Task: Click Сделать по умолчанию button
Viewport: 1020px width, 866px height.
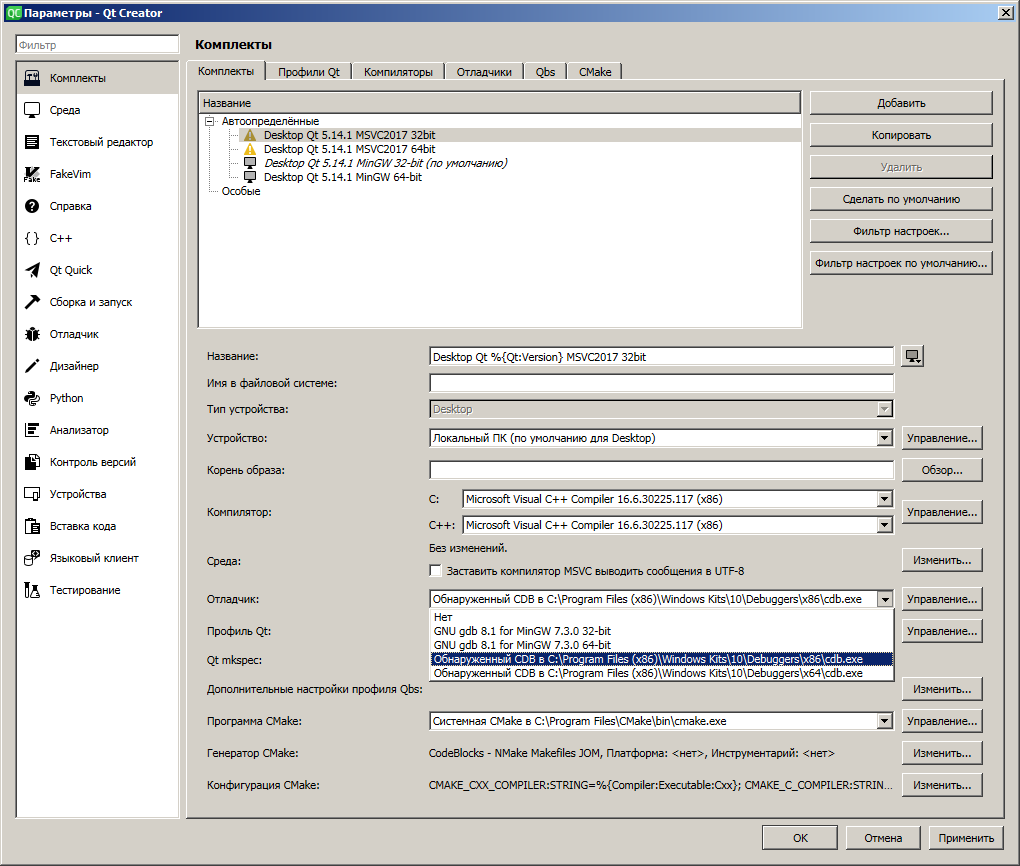Action: [901, 199]
